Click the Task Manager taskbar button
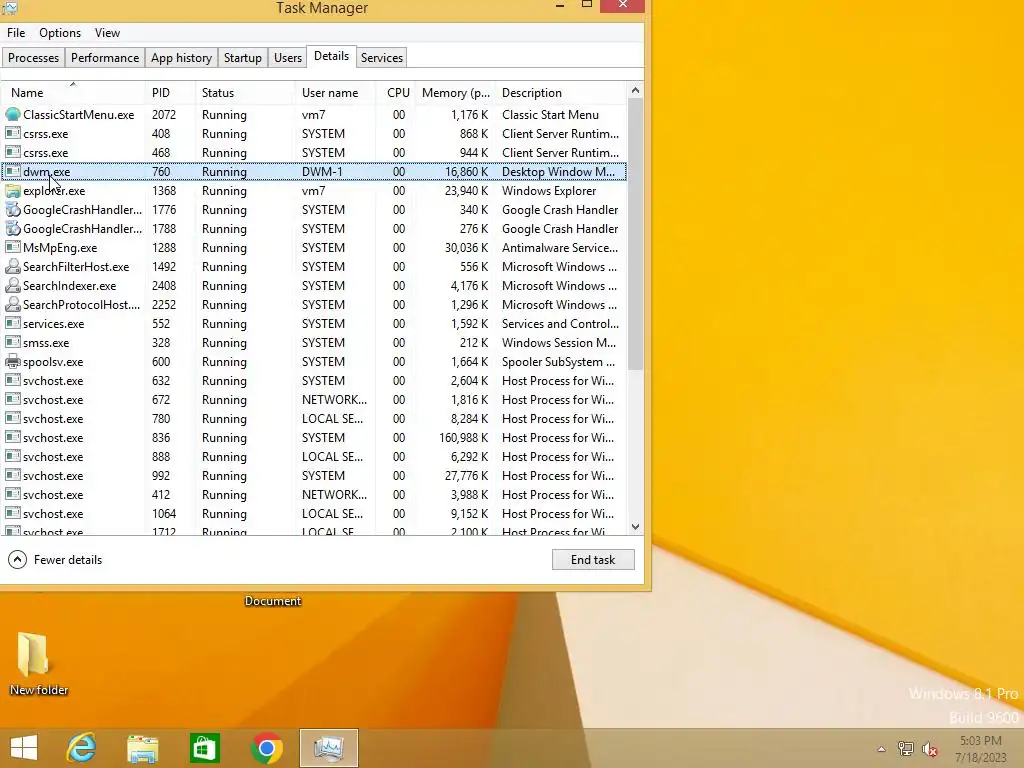This screenshot has width=1024, height=768. click(328, 748)
